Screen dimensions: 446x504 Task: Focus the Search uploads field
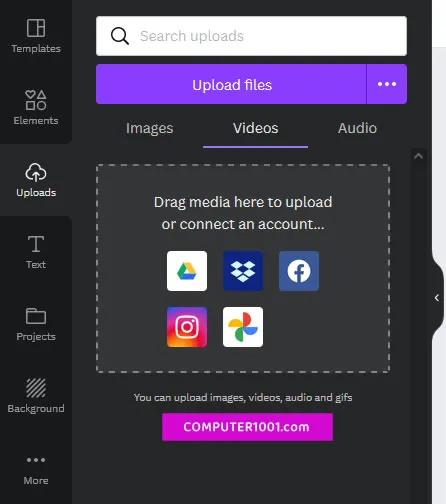tap(252, 36)
